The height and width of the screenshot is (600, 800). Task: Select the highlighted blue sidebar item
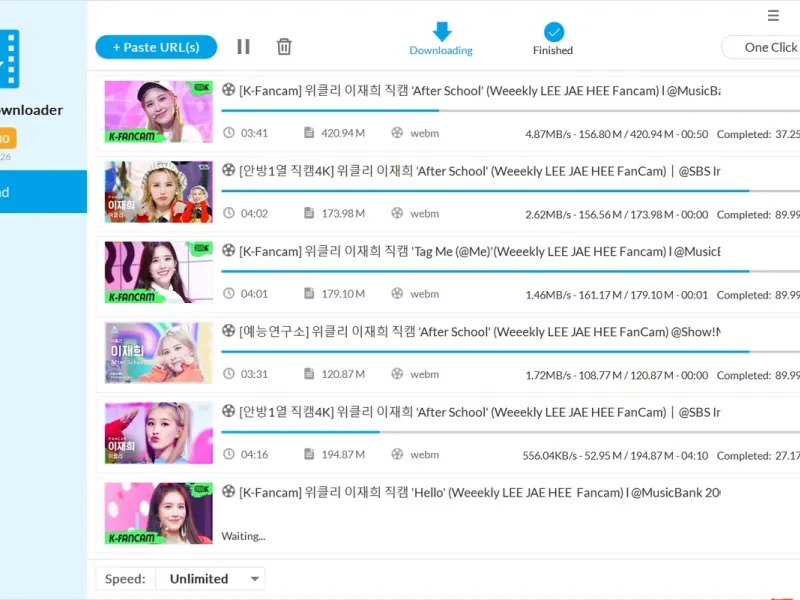pos(43,192)
